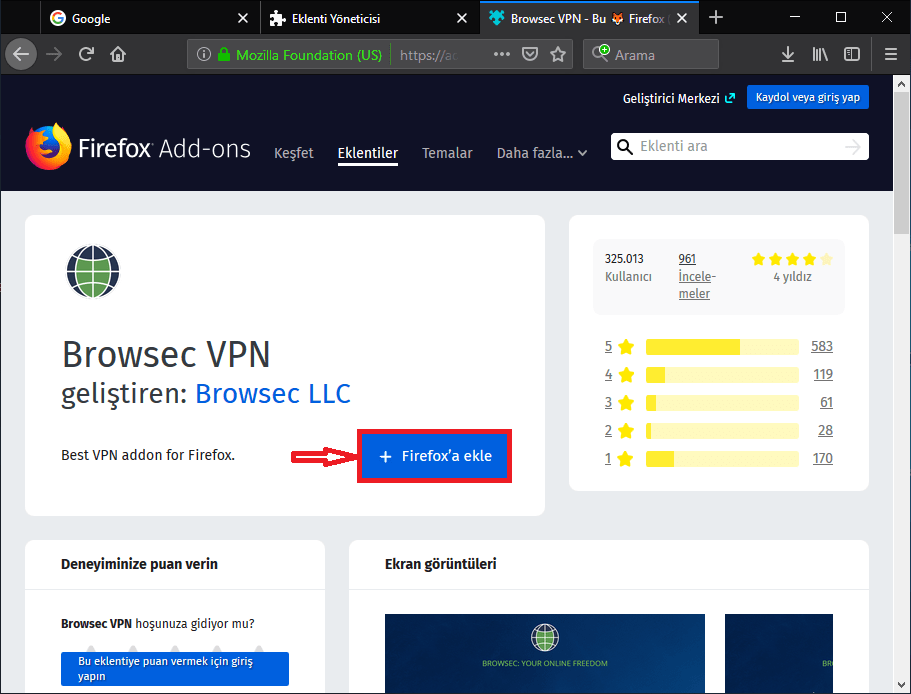The width and height of the screenshot is (911, 694).
Task: Click the Mozilla Foundation (US) identity label
Action: (x=309, y=55)
